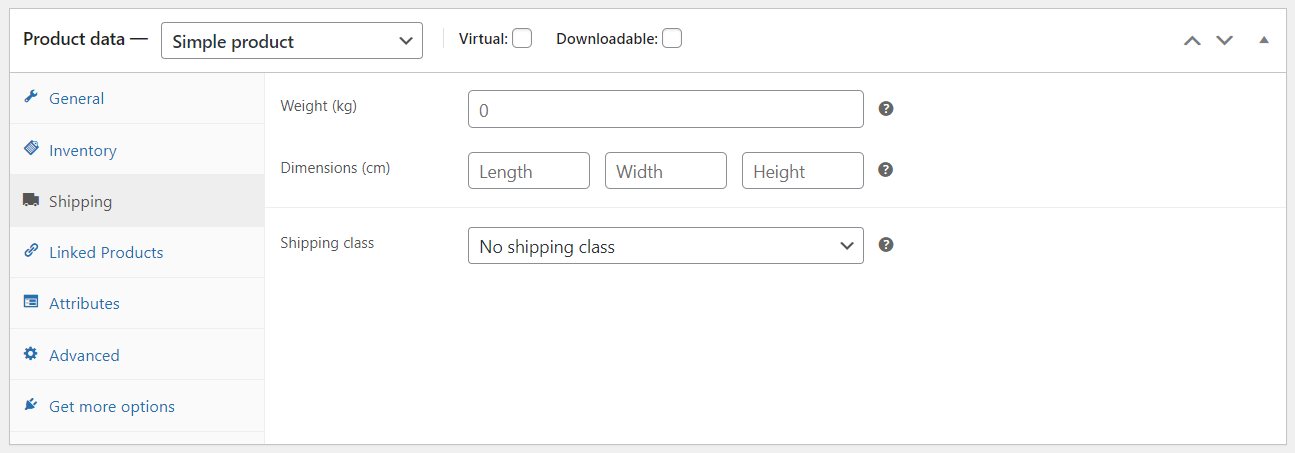The height and width of the screenshot is (453, 1295).
Task: Click the Shipping truck icon
Action: click(31, 201)
